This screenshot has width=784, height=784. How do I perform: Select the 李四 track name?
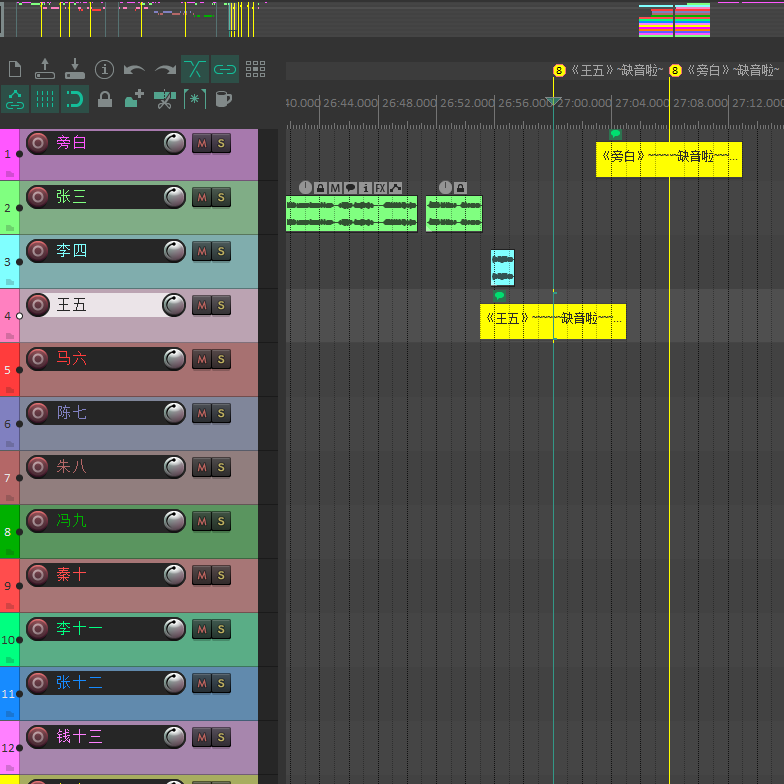point(72,250)
